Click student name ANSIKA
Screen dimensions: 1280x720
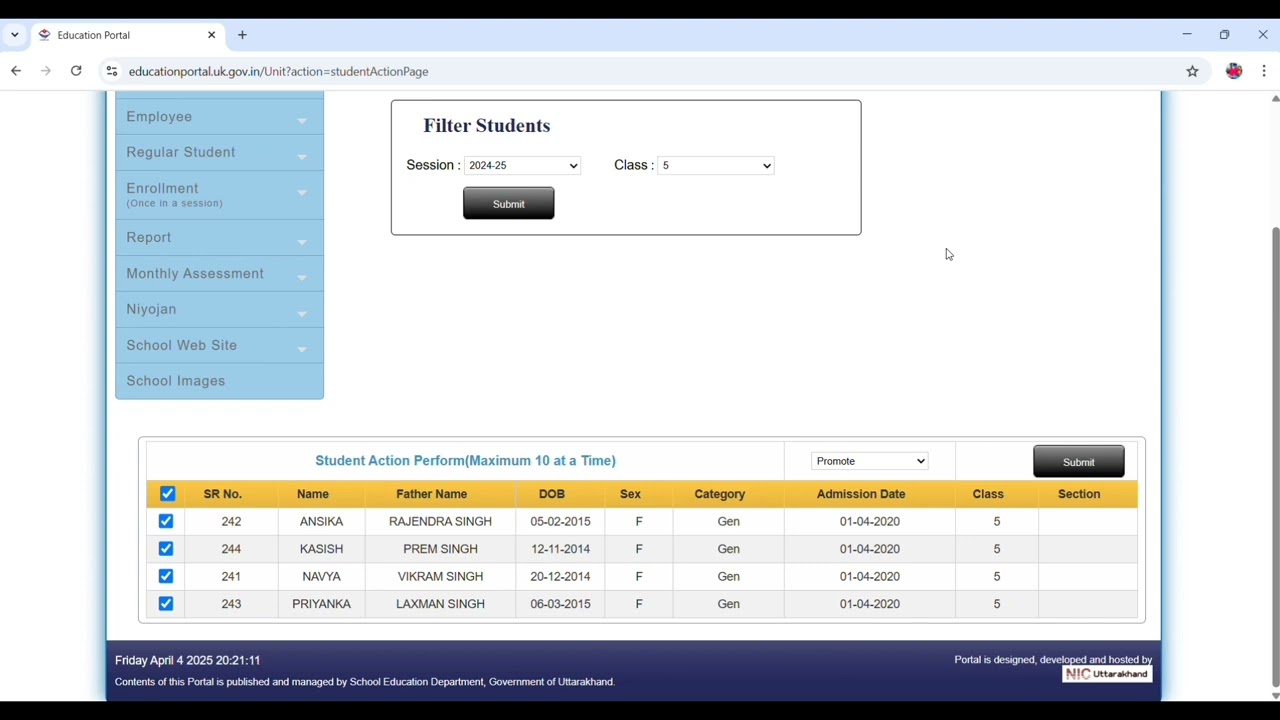click(x=321, y=522)
